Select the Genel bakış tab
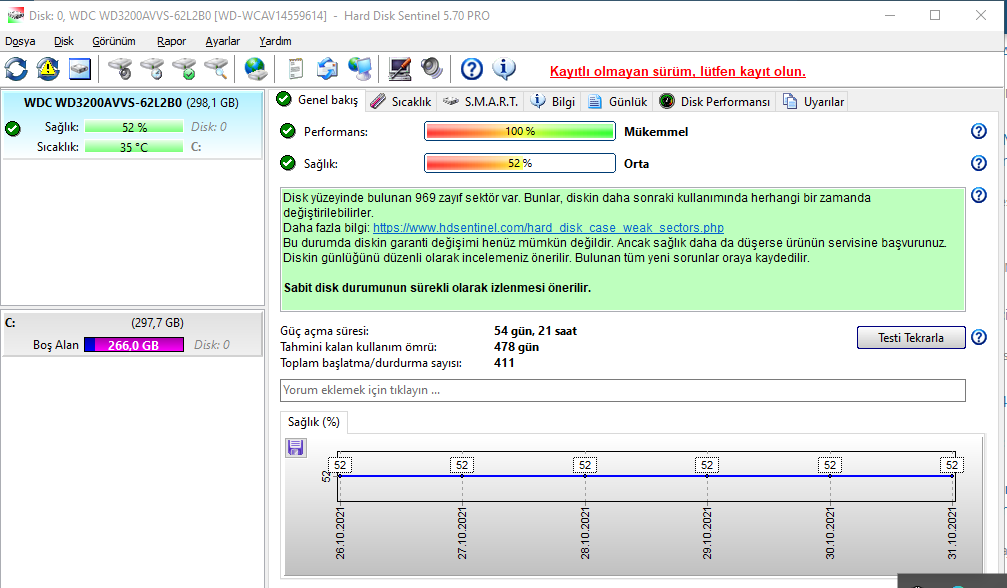1007x588 pixels. pyautogui.click(x=318, y=100)
